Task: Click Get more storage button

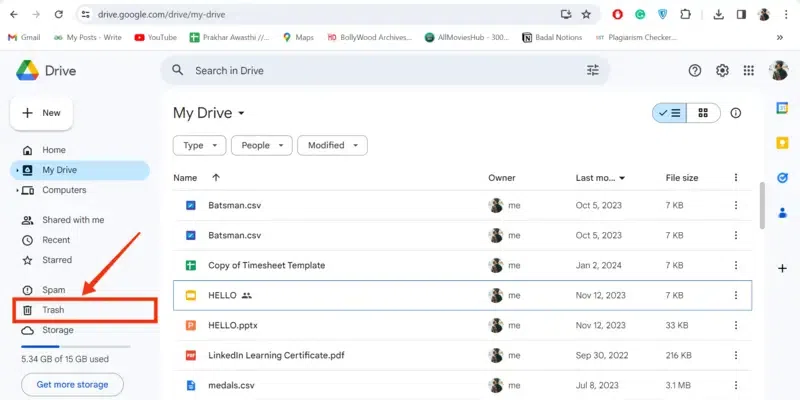Action: (72, 384)
